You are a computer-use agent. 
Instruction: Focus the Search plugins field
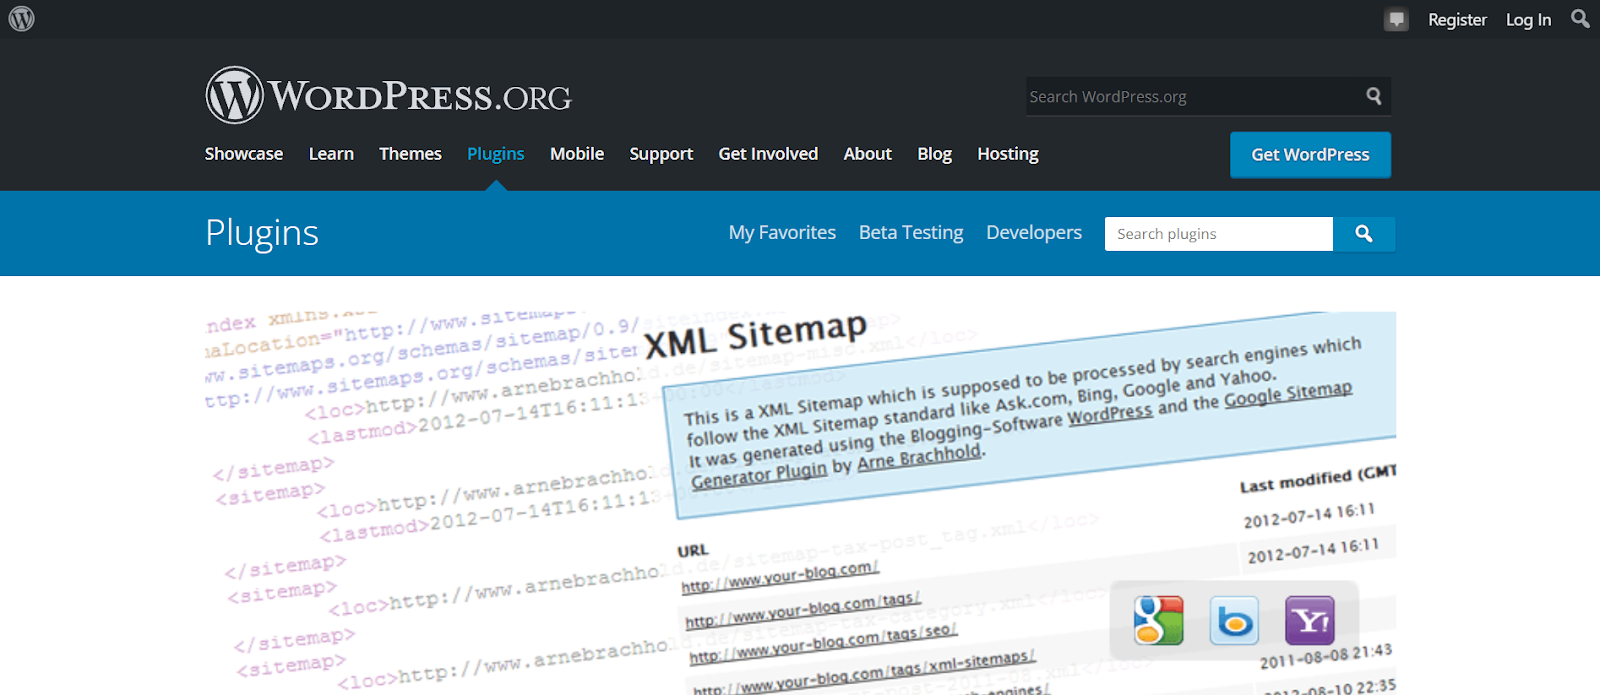[x=1218, y=234]
